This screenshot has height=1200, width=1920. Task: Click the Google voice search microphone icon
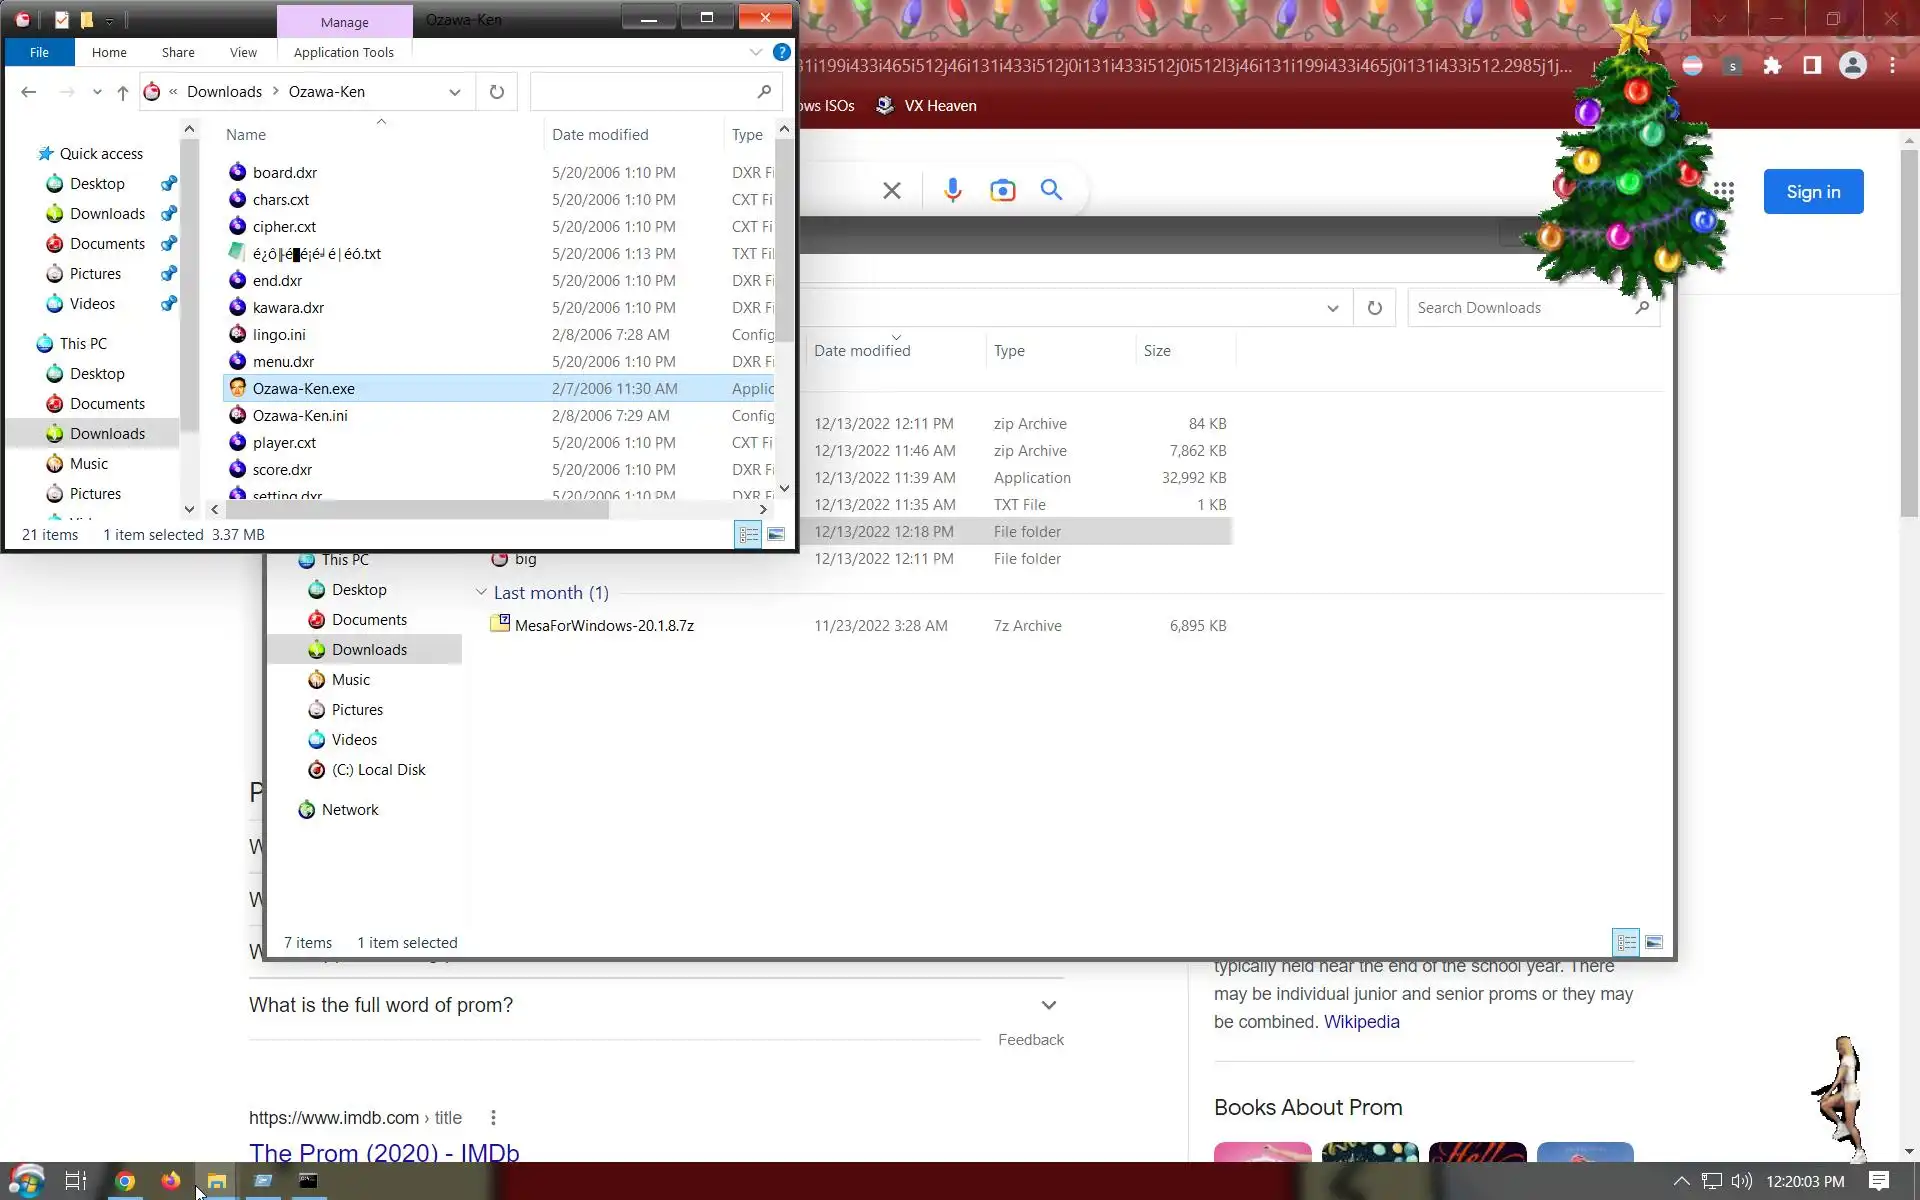coord(952,190)
